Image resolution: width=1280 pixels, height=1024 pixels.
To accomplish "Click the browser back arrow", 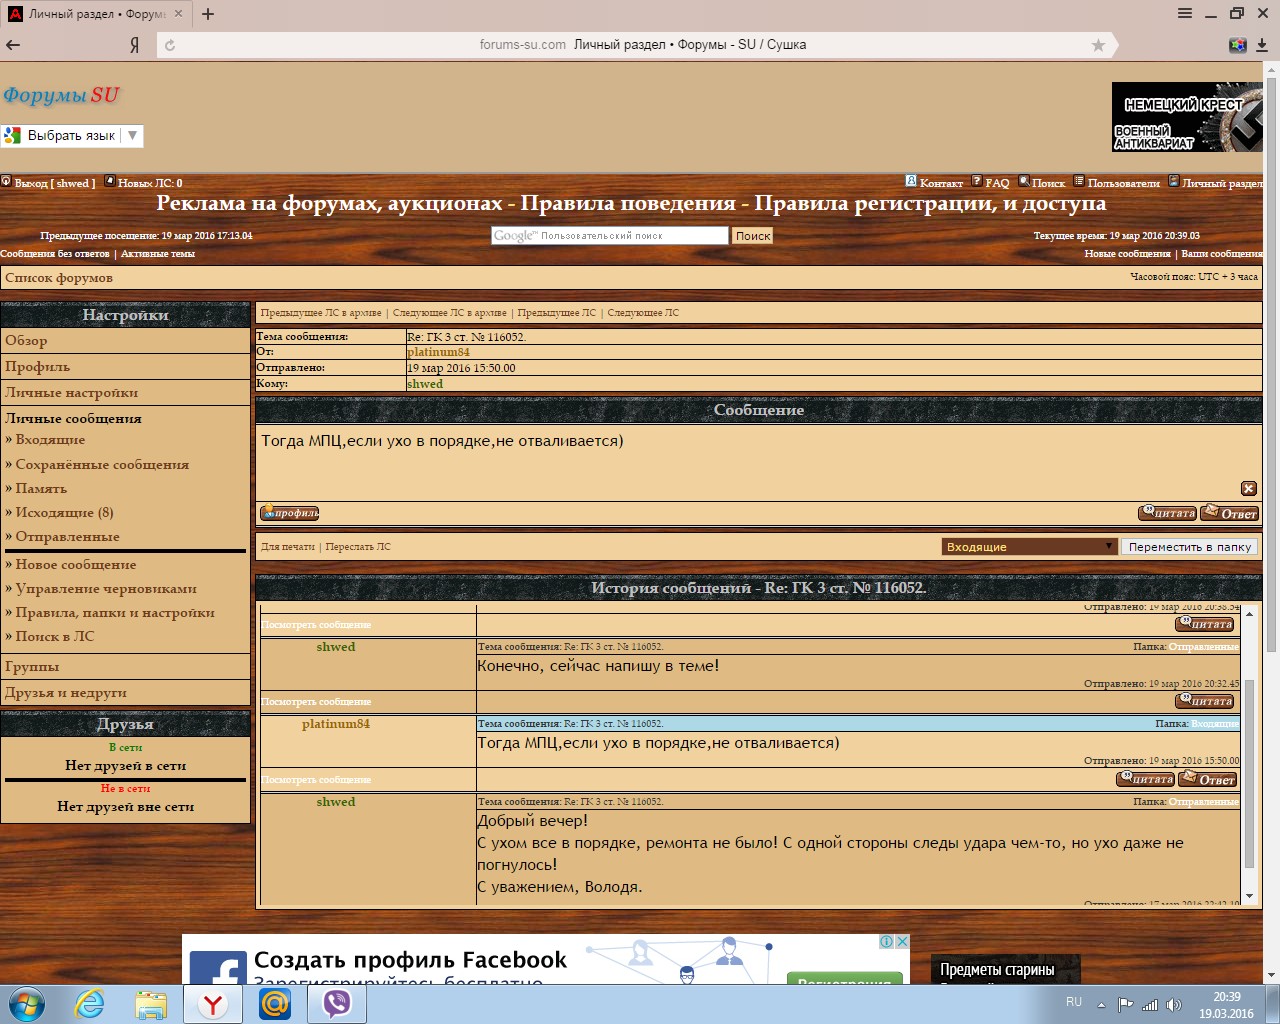I will coord(13,45).
